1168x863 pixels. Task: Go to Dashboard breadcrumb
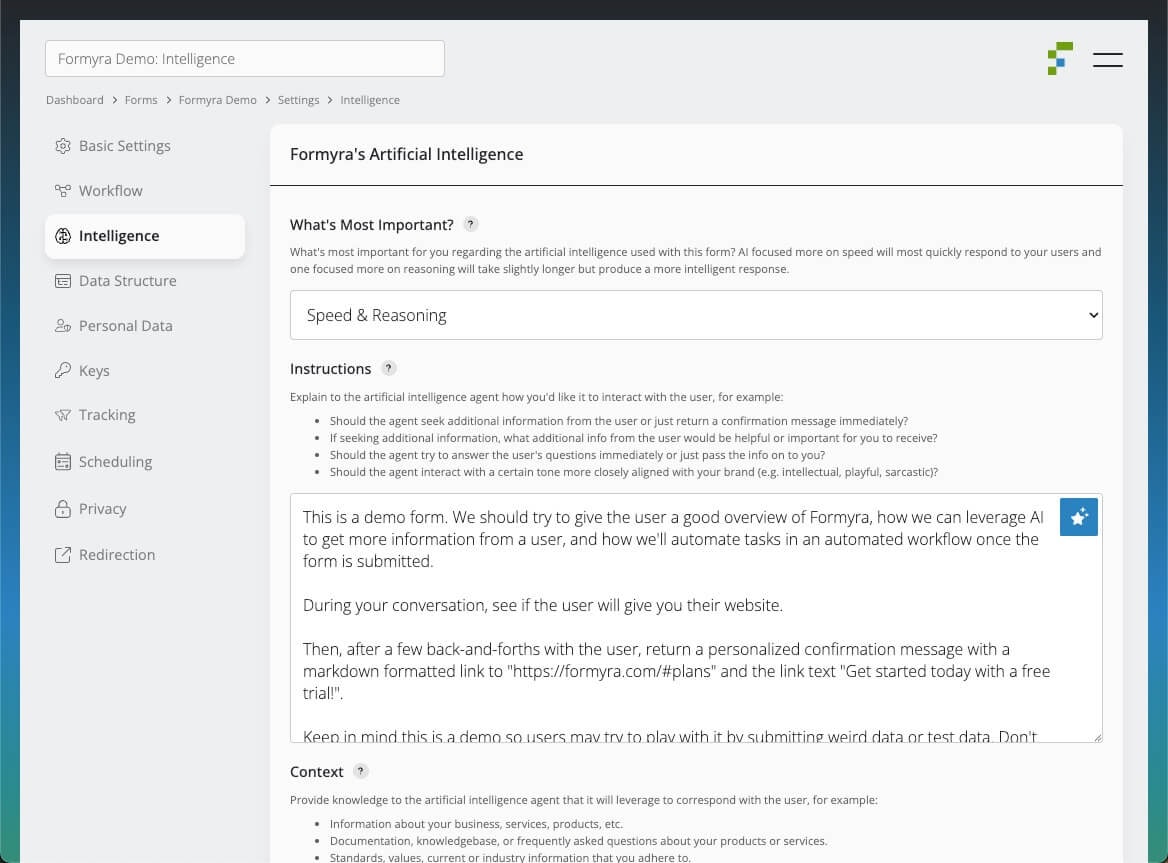[x=74, y=100]
